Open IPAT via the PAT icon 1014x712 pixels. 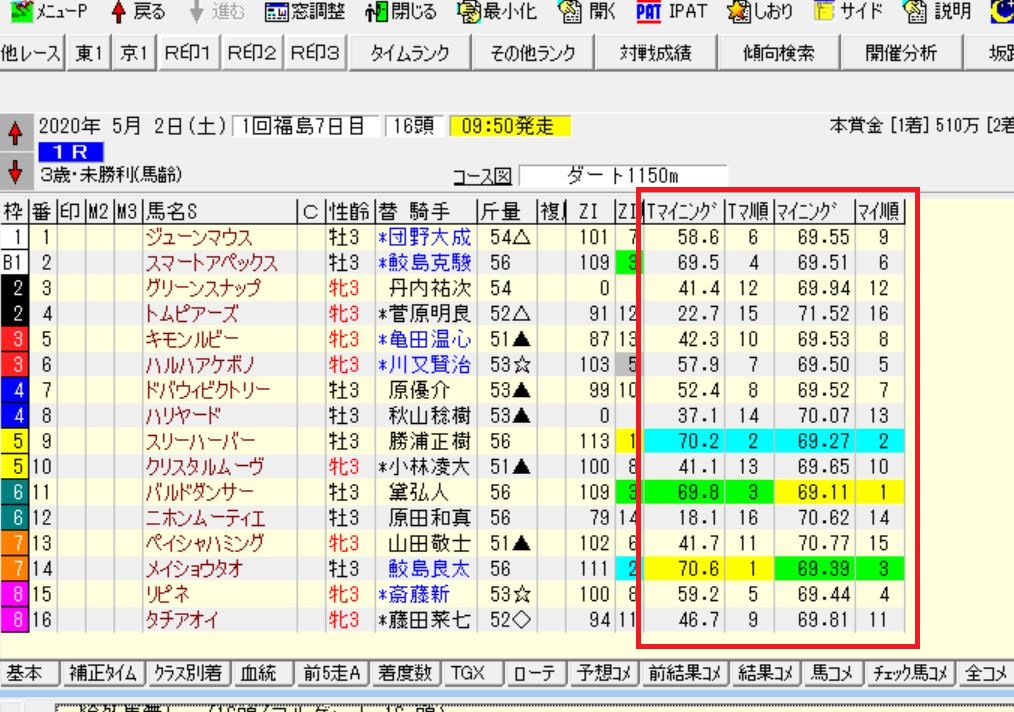coord(649,12)
